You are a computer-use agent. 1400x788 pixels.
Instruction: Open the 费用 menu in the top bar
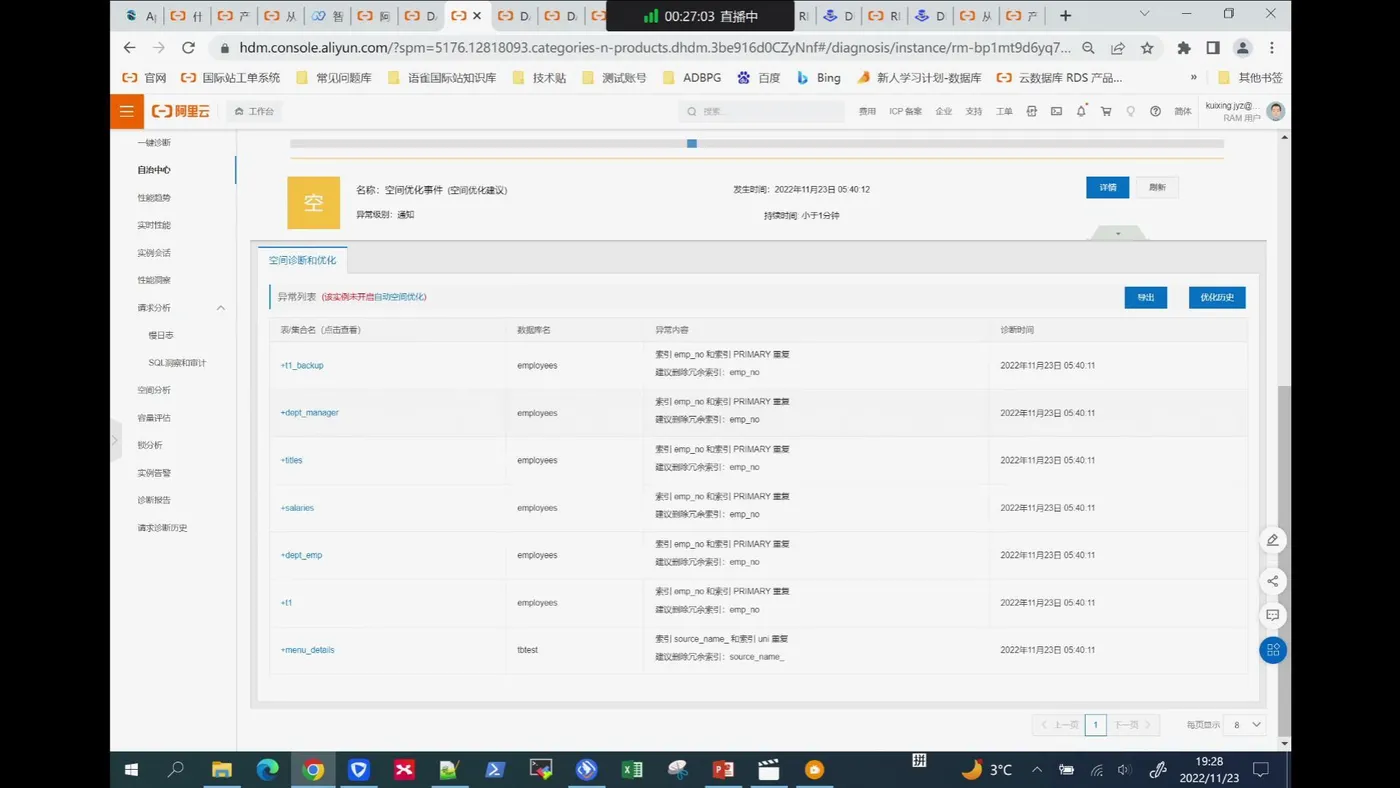coord(867,111)
